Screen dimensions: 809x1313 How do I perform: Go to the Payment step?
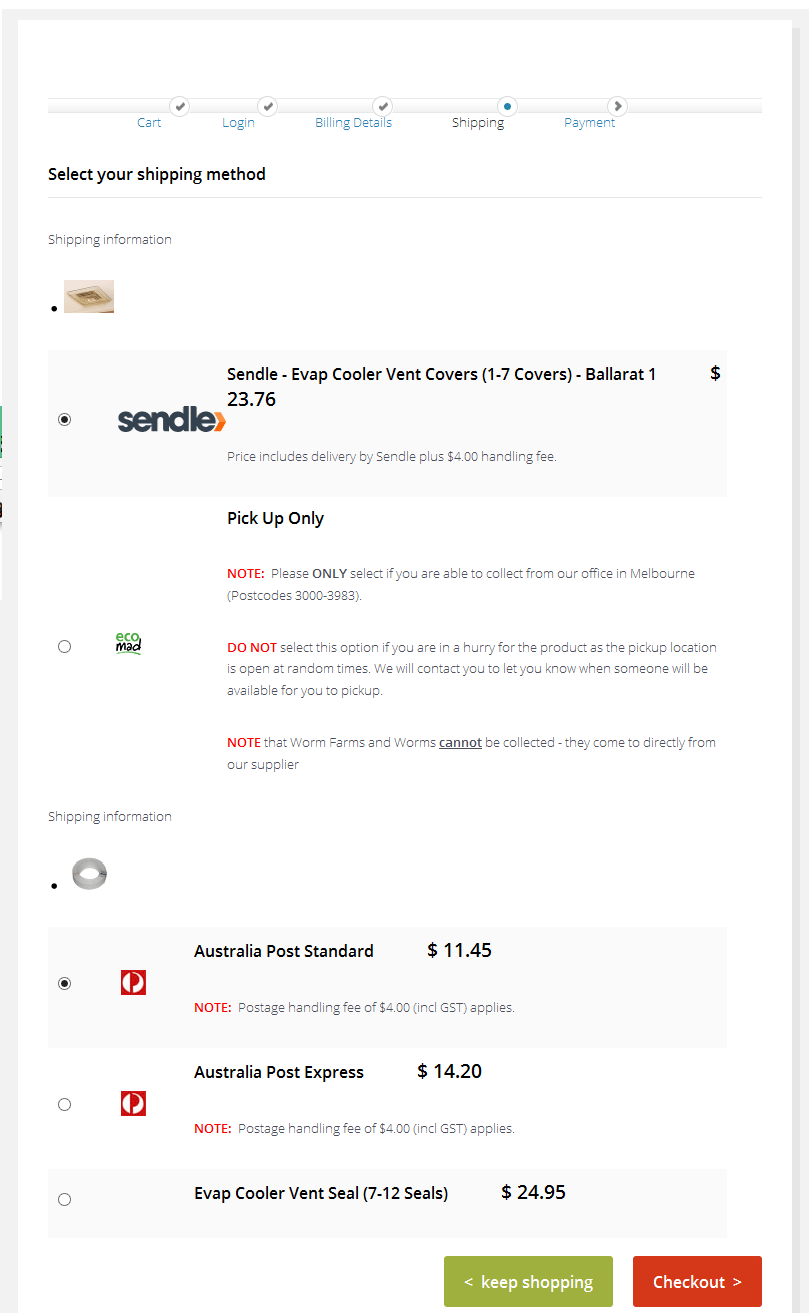589,123
